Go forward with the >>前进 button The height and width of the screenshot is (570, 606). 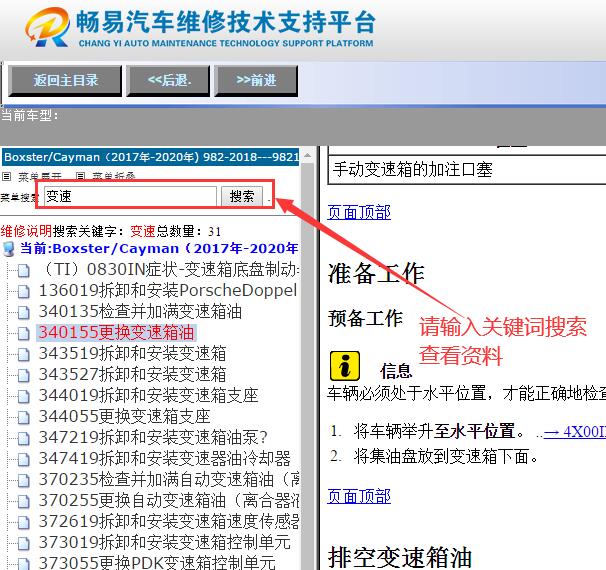(256, 80)
